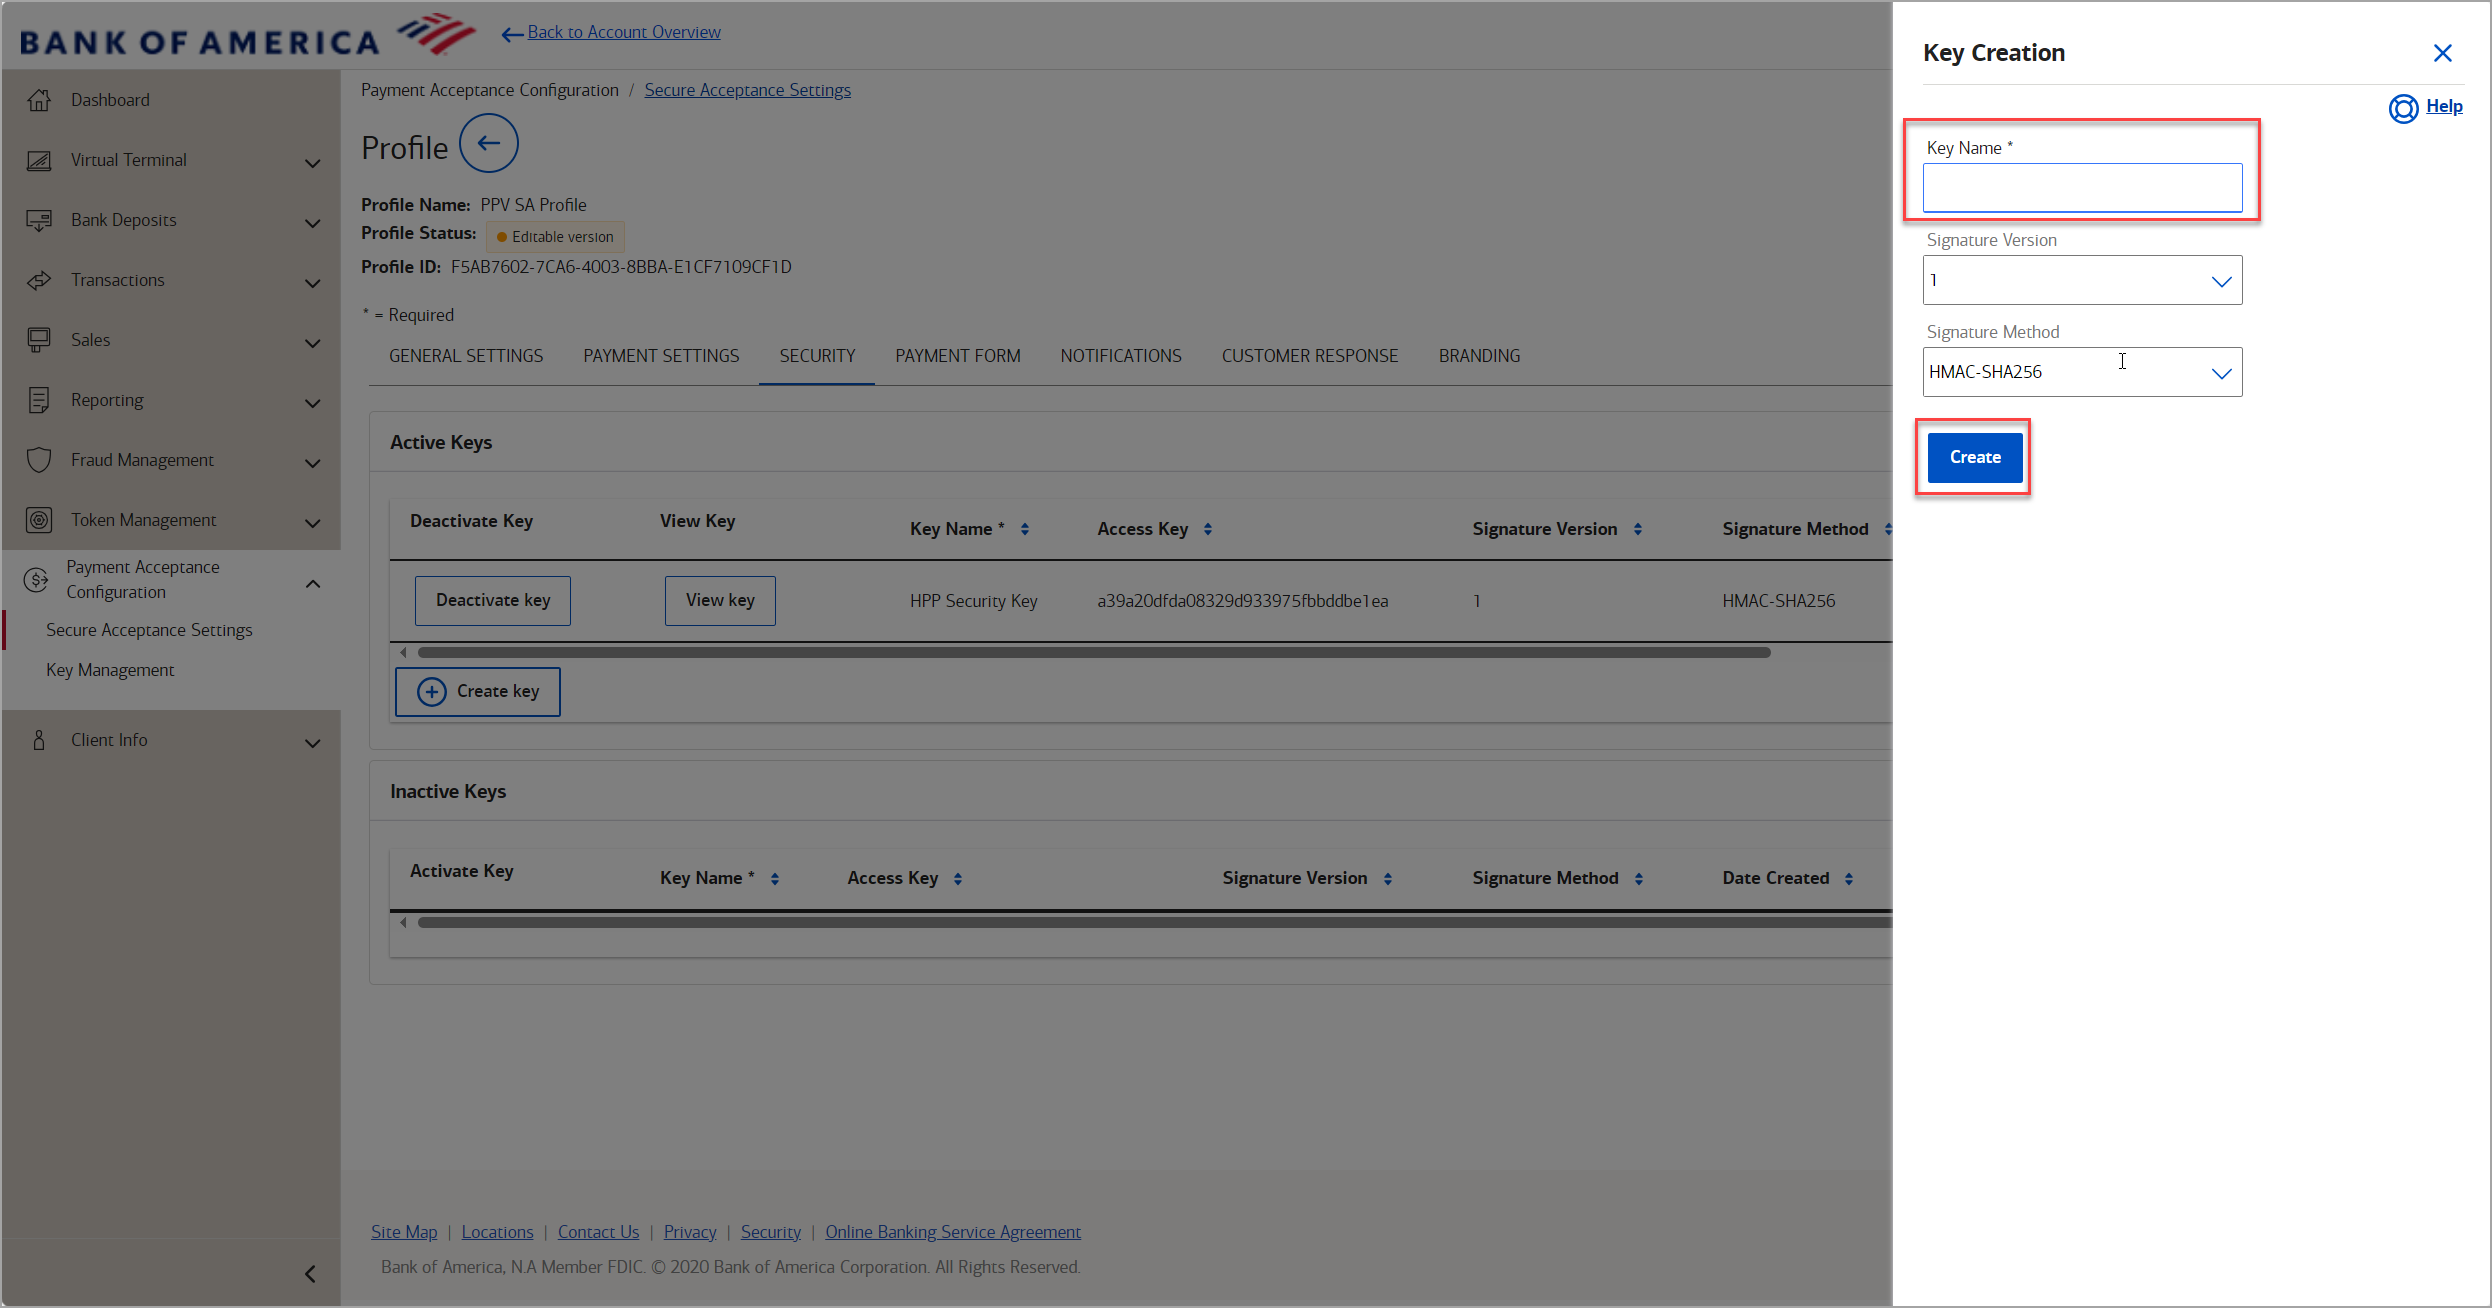Click the Deactivate key button
Image resolution: width=2492 pixels, height=1308 pixels.
pyautogui.click(x=494, y=600)
